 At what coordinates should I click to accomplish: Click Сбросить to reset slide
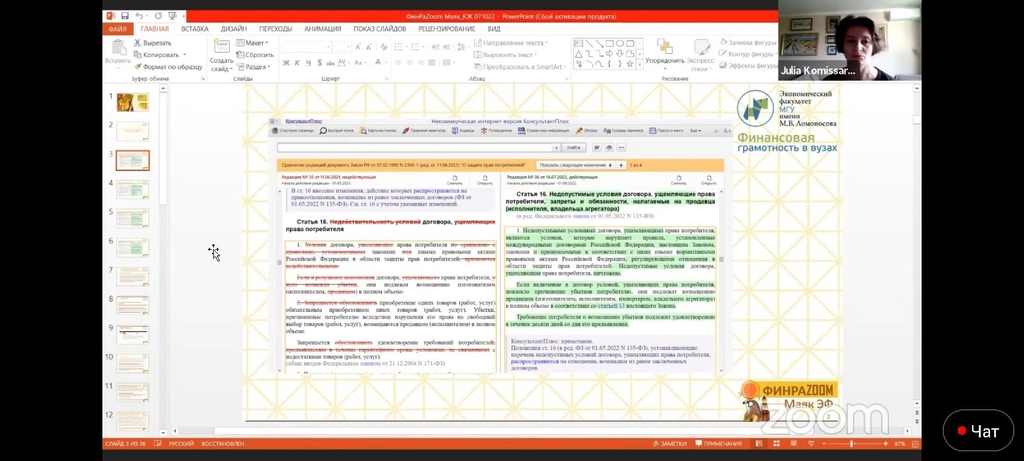pos(255,55)
